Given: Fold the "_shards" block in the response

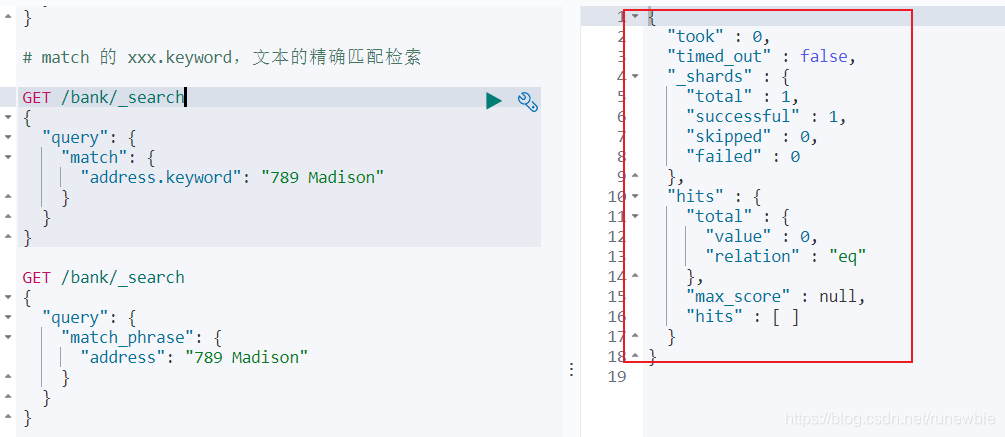Looking at the screenshot, I should [635, 76].
